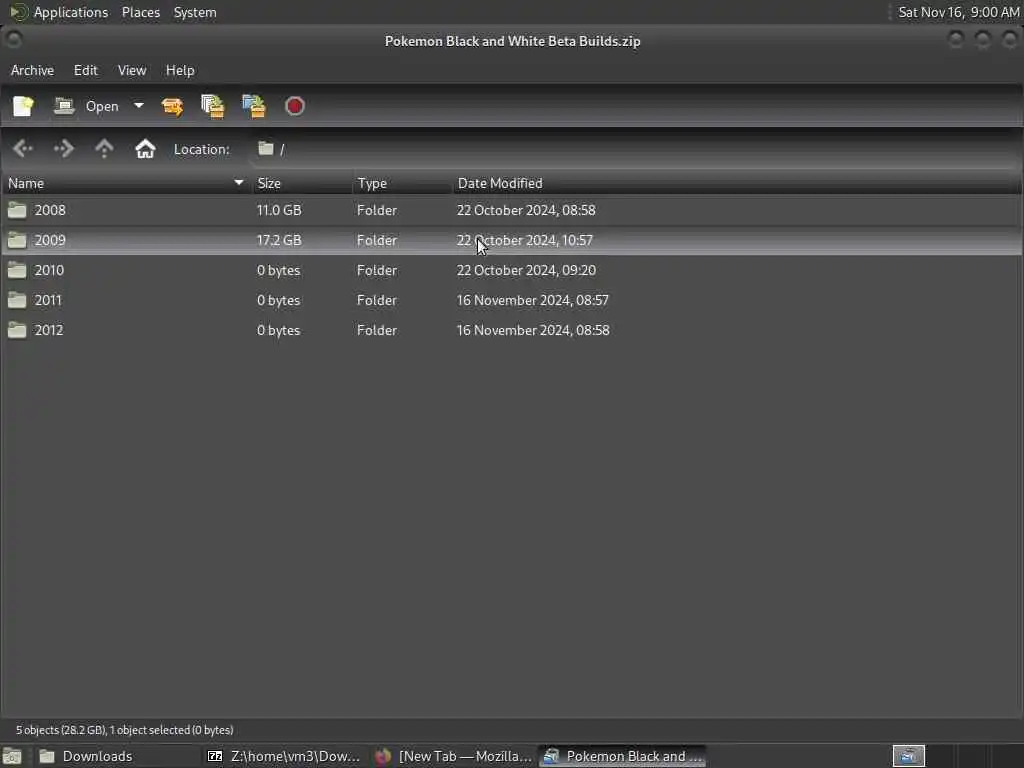Click the Extract archive toolbar icon

click(172, 106)
